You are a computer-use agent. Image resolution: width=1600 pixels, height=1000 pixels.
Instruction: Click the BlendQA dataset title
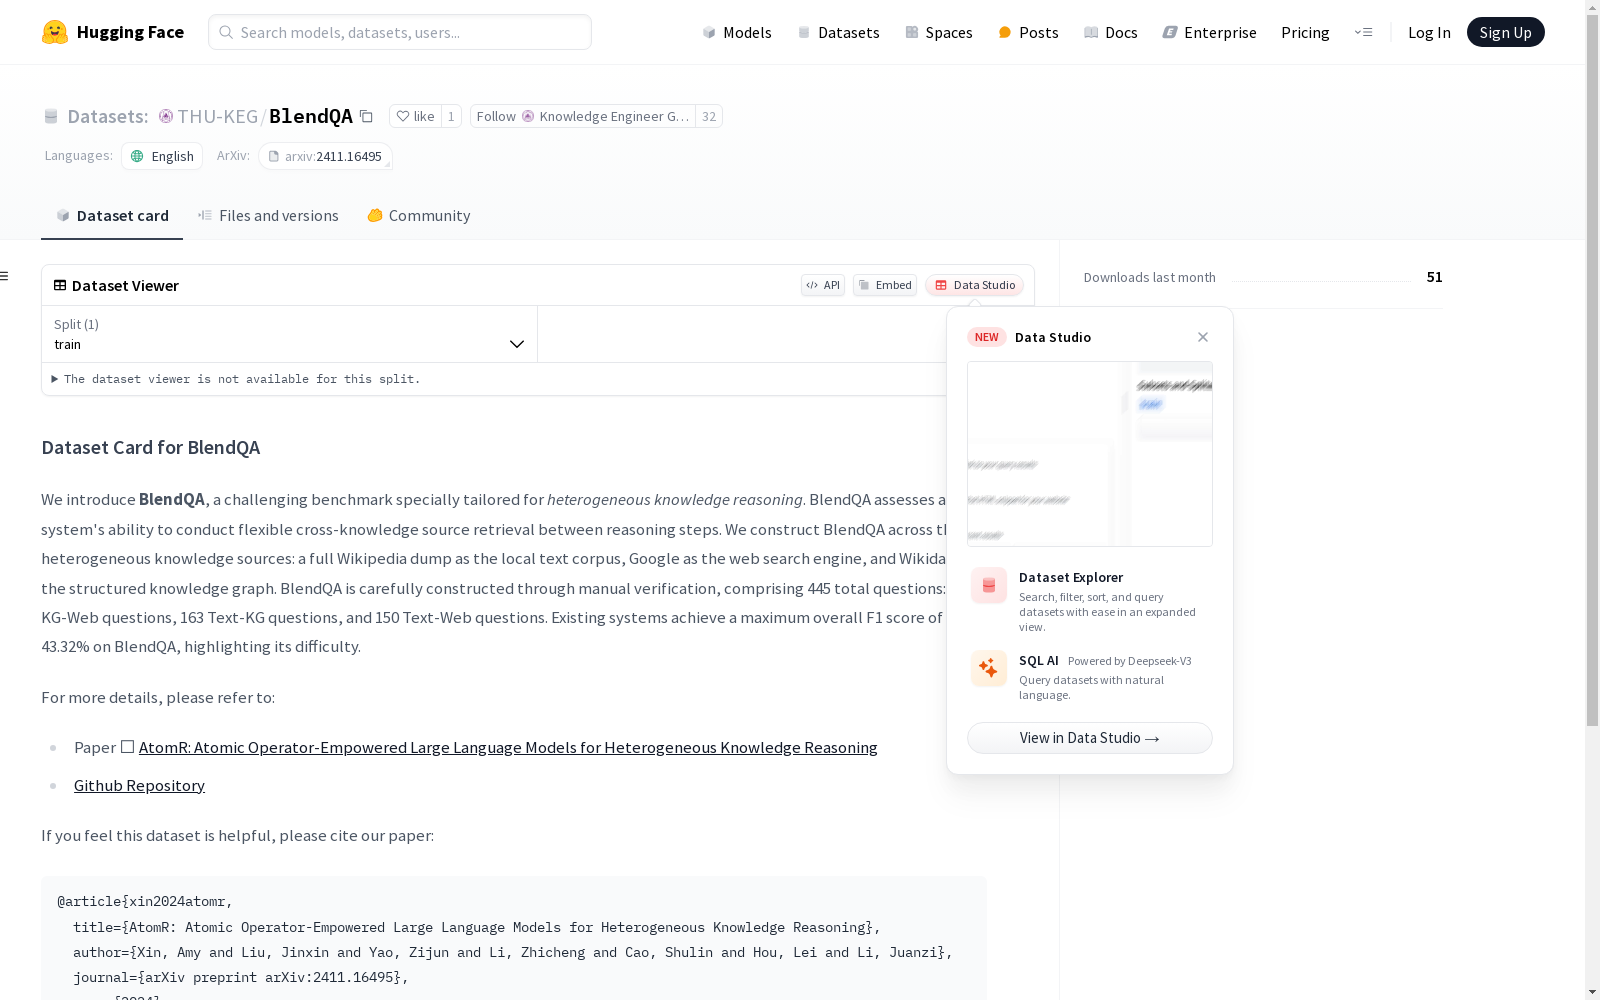pyautogui.click(x=311, y=116)
